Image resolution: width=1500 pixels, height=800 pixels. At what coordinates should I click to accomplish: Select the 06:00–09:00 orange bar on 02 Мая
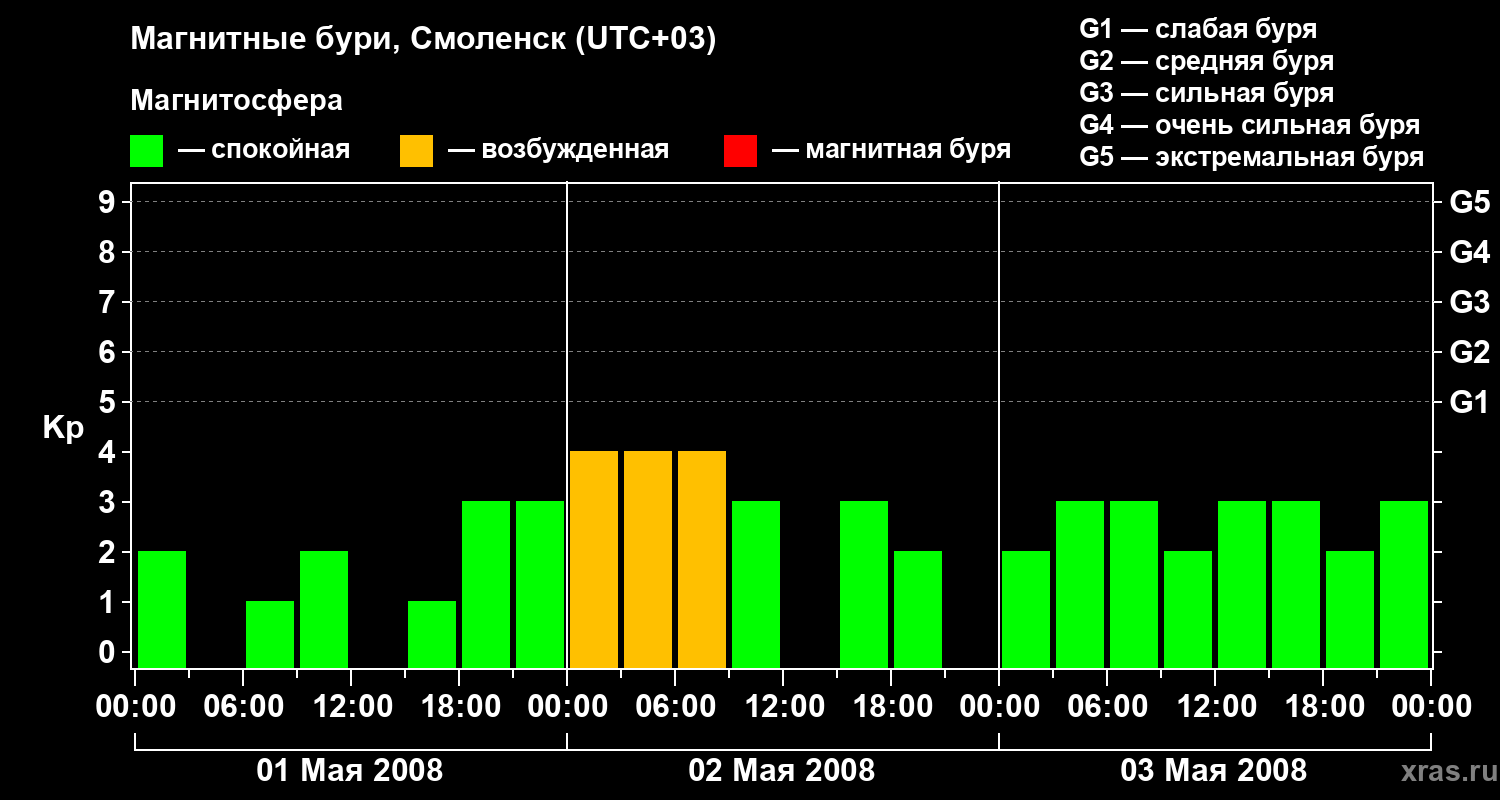(x=702, y=559)
